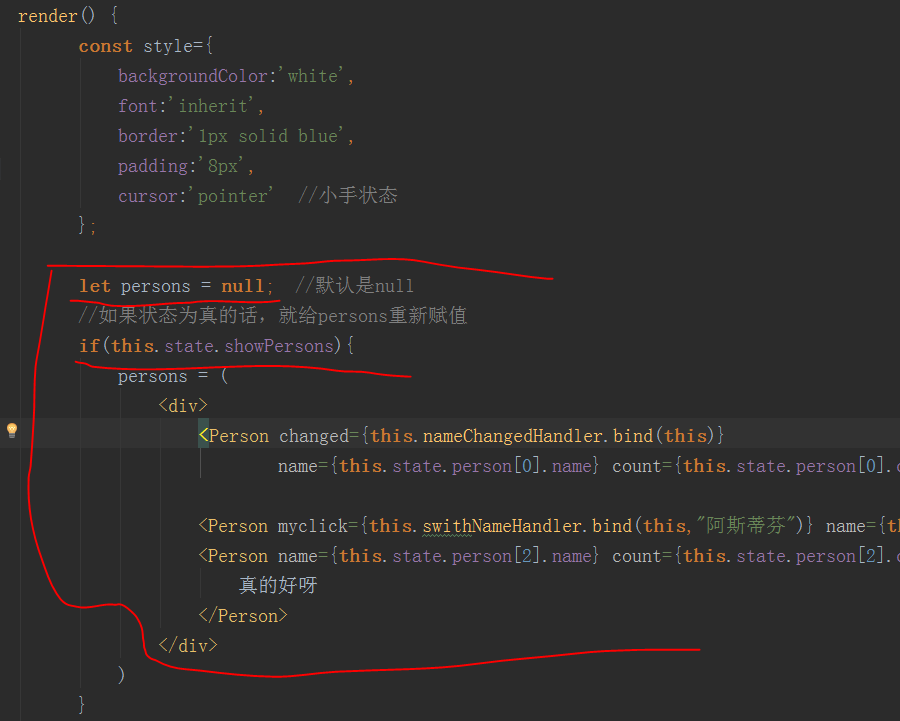900x721 pixels.
Task: Click the 'white' backgroundColor value
Action: [312, 76]
